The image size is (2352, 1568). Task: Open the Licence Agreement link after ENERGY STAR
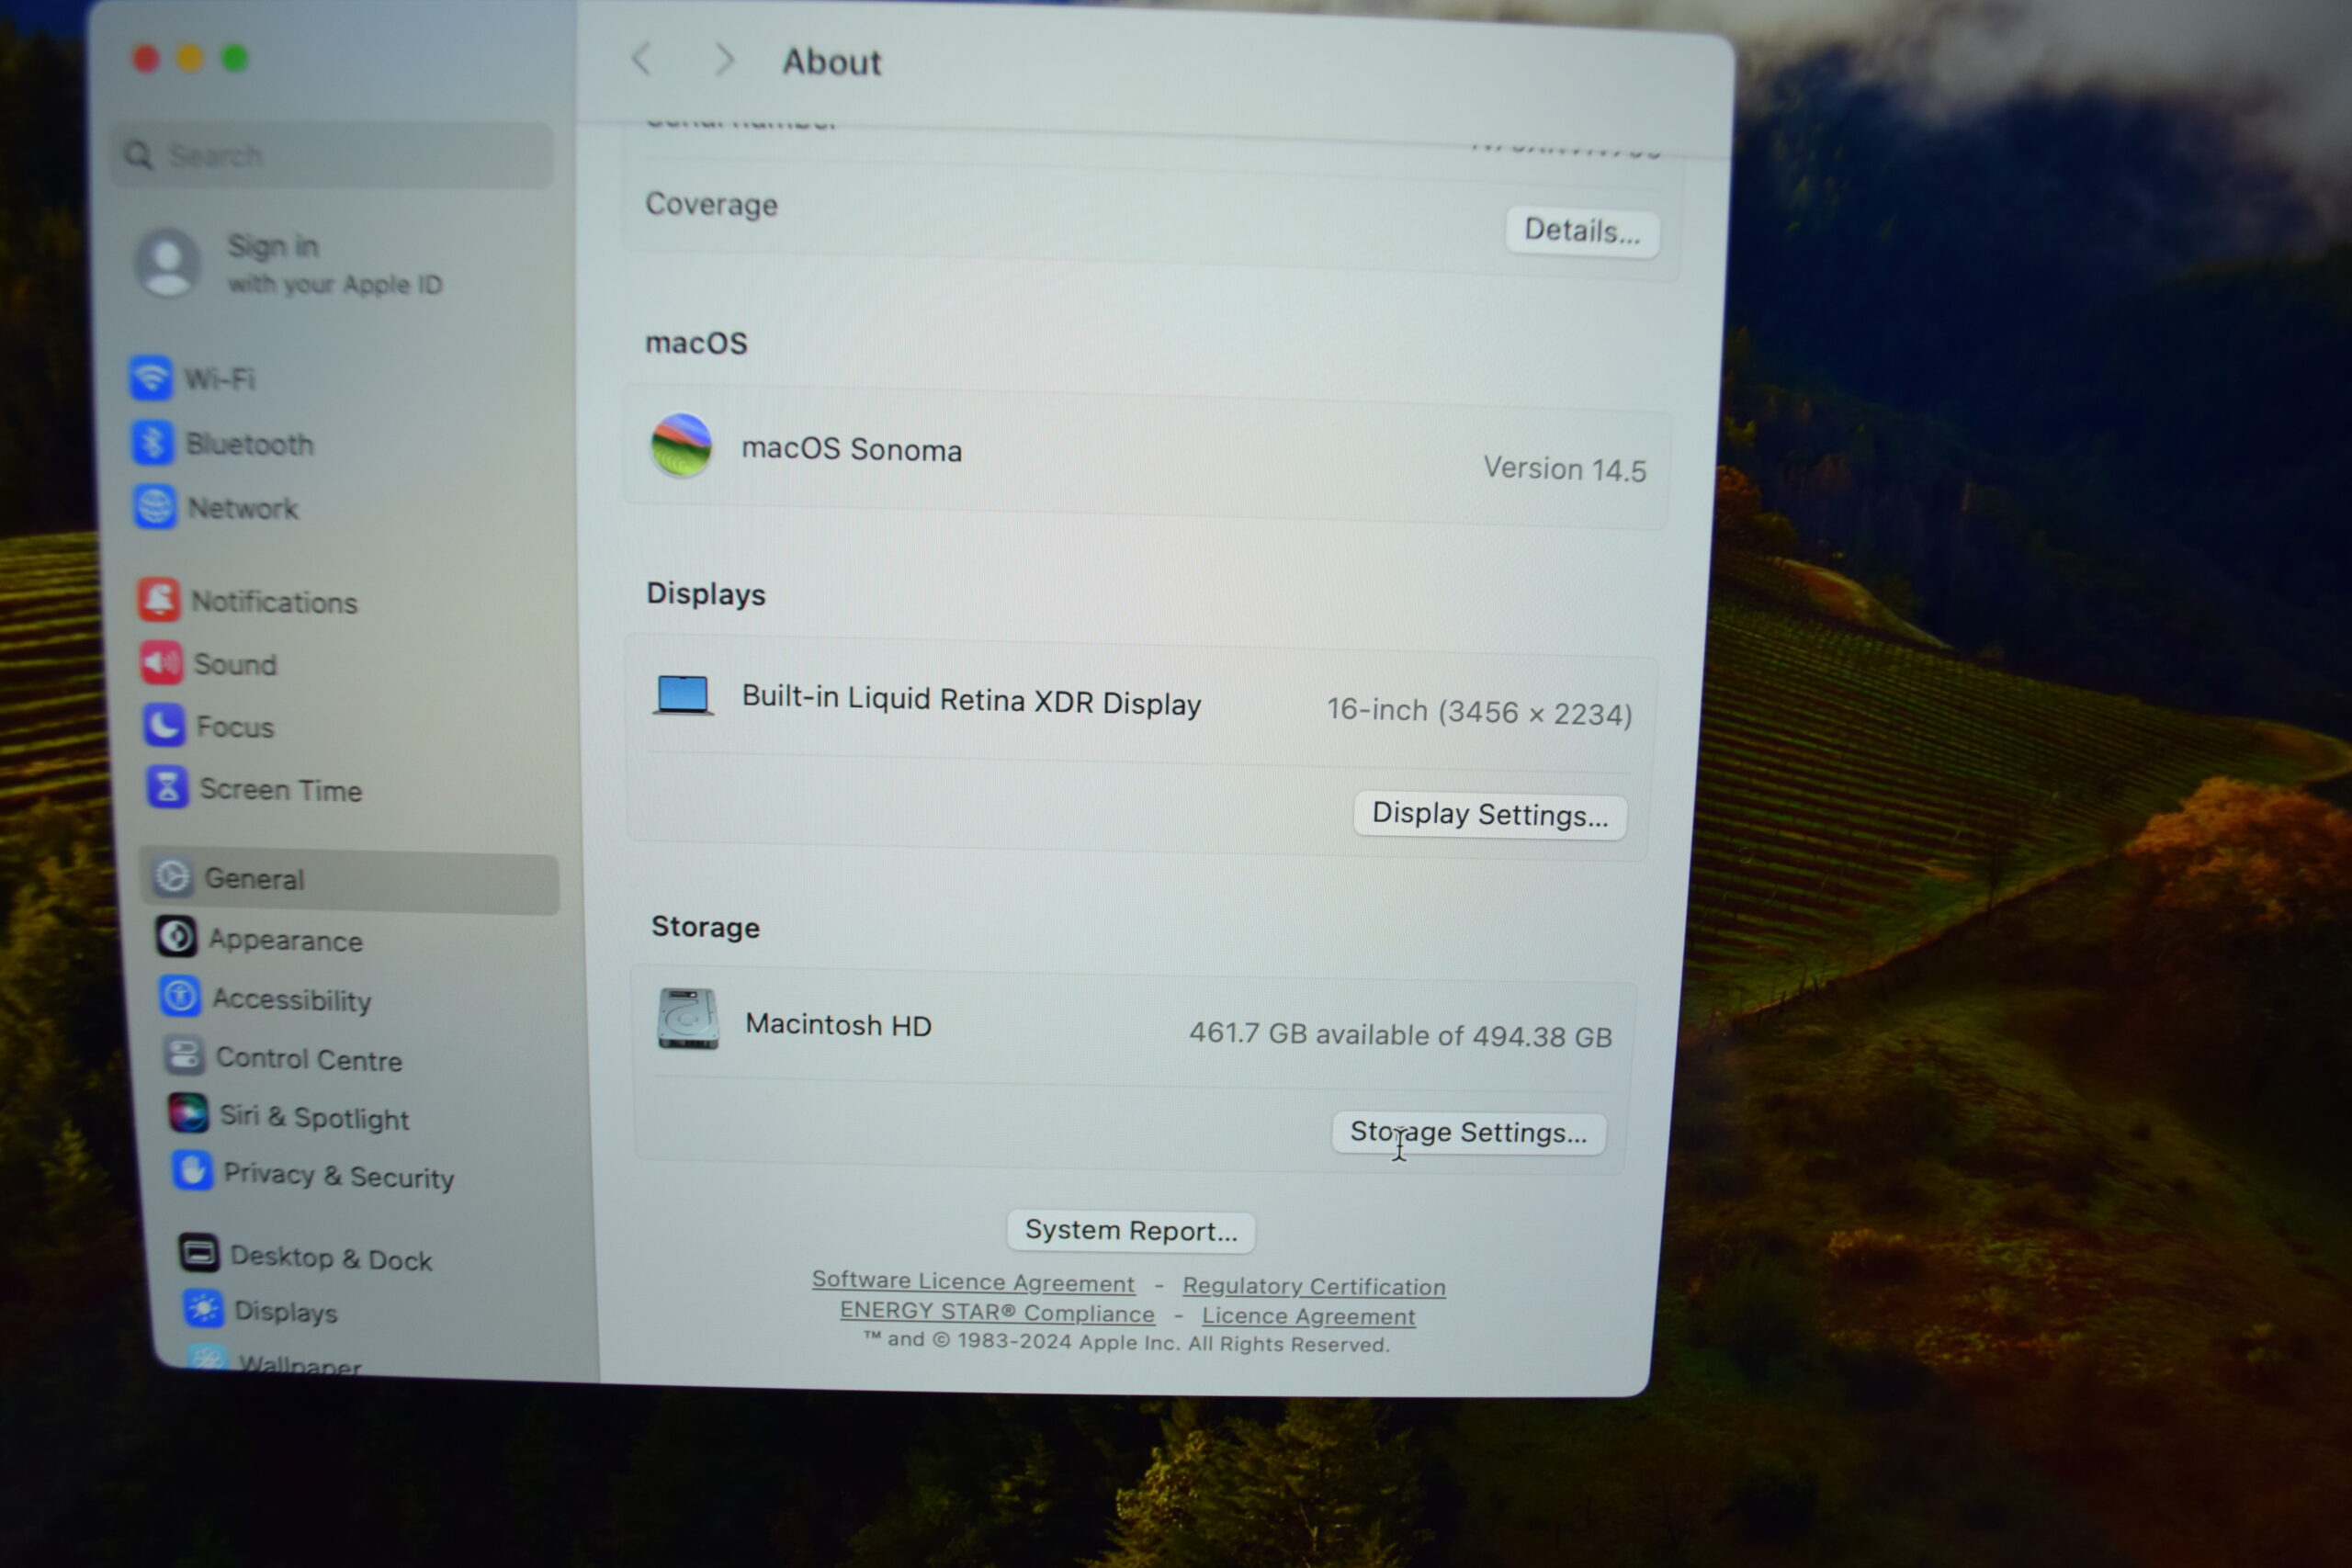coord(1308,1317)
